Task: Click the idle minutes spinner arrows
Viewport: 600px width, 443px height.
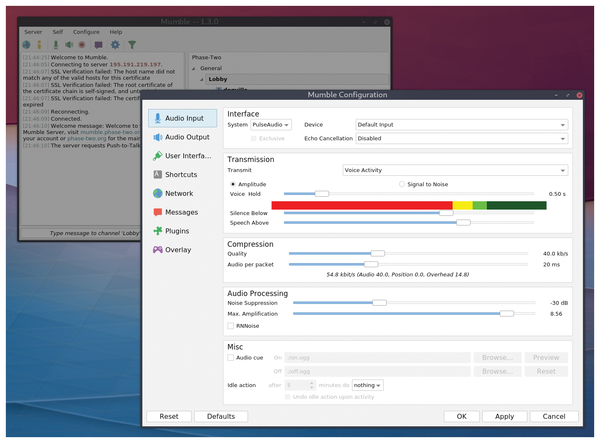Action: click(x=312, y=385)
